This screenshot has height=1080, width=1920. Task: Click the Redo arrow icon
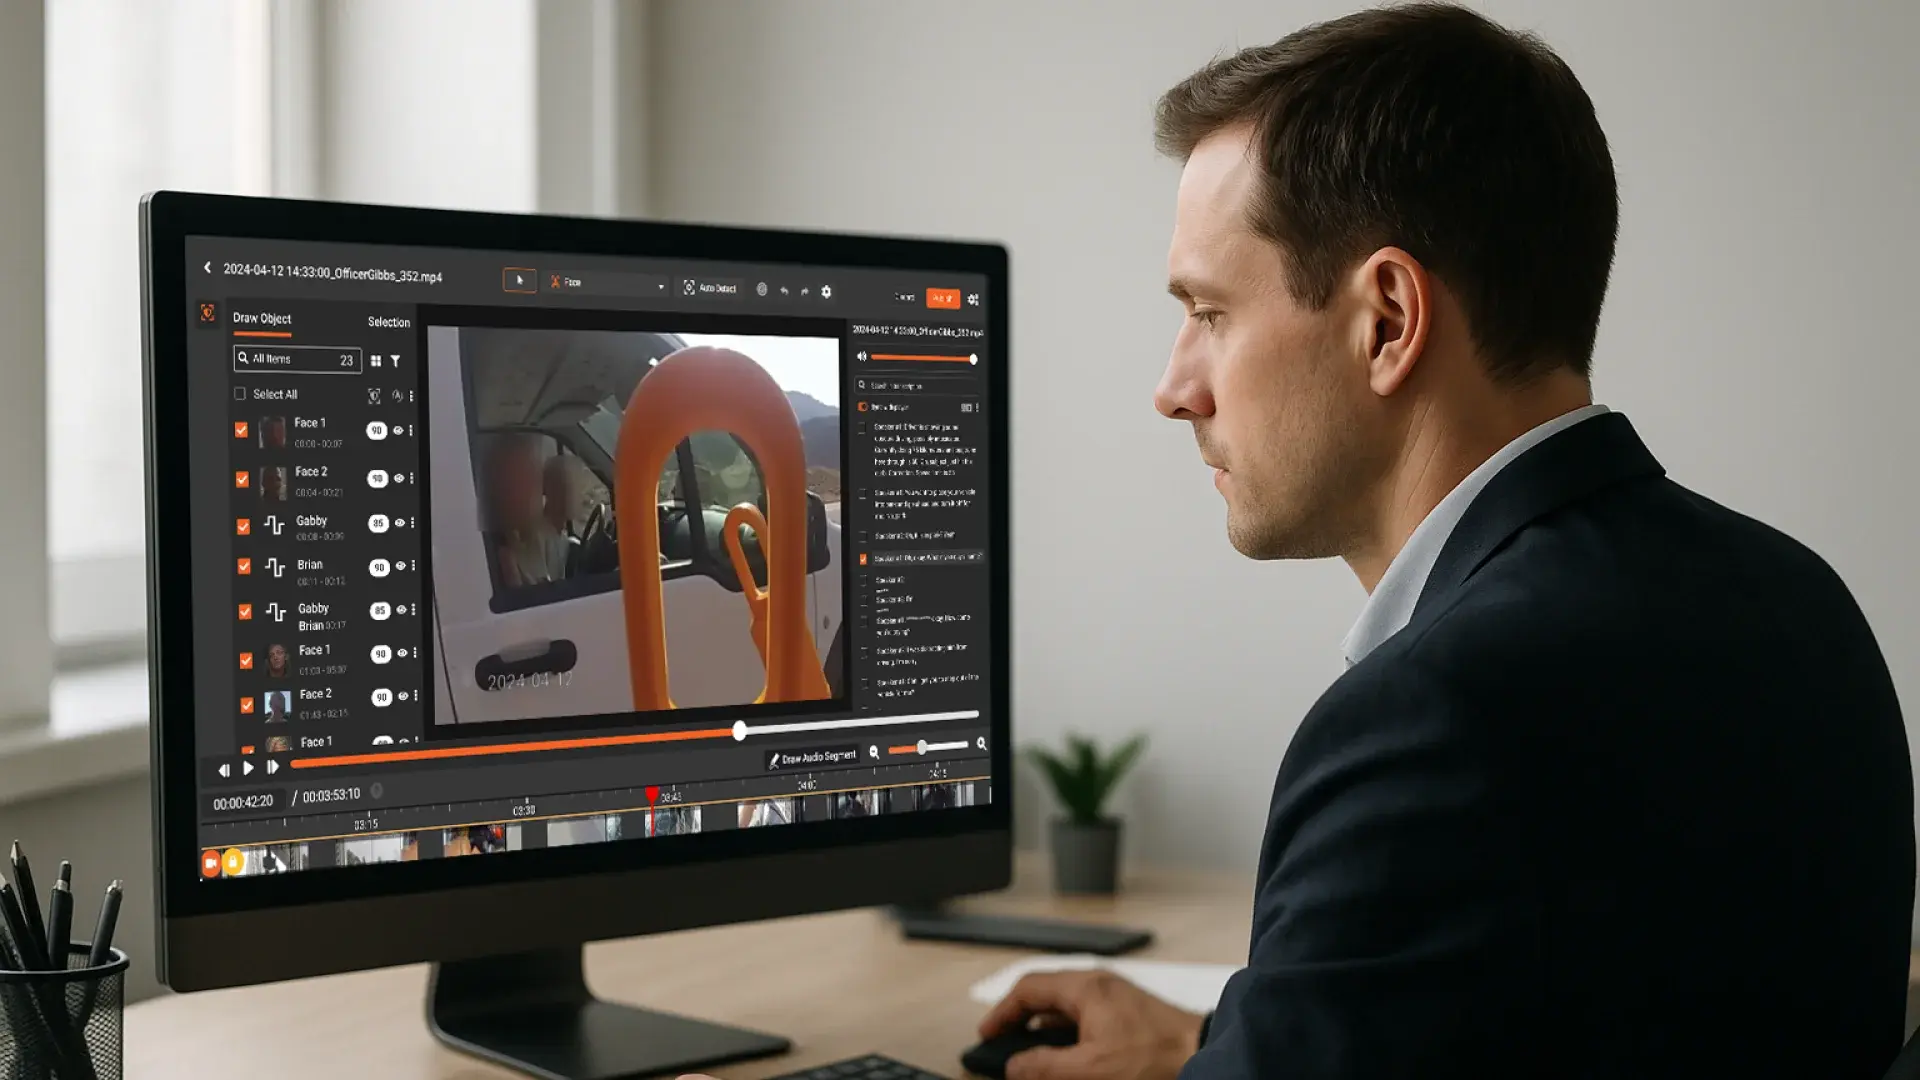coord(805,291)
